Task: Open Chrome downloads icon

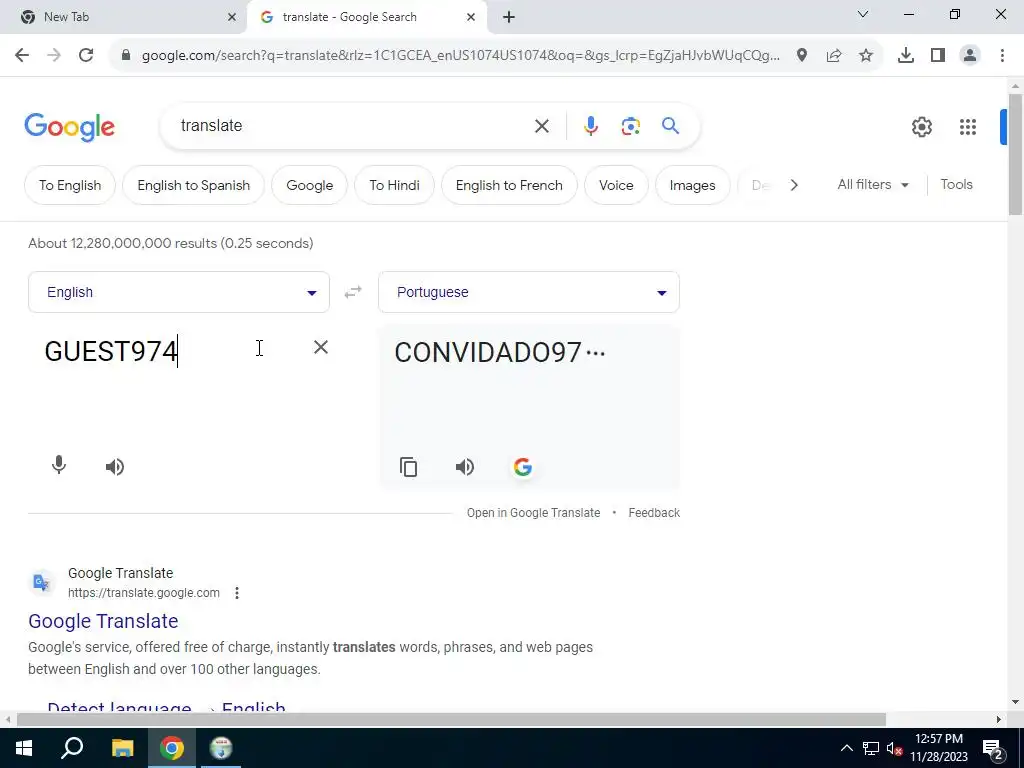Action: click(x=906, y=56)
